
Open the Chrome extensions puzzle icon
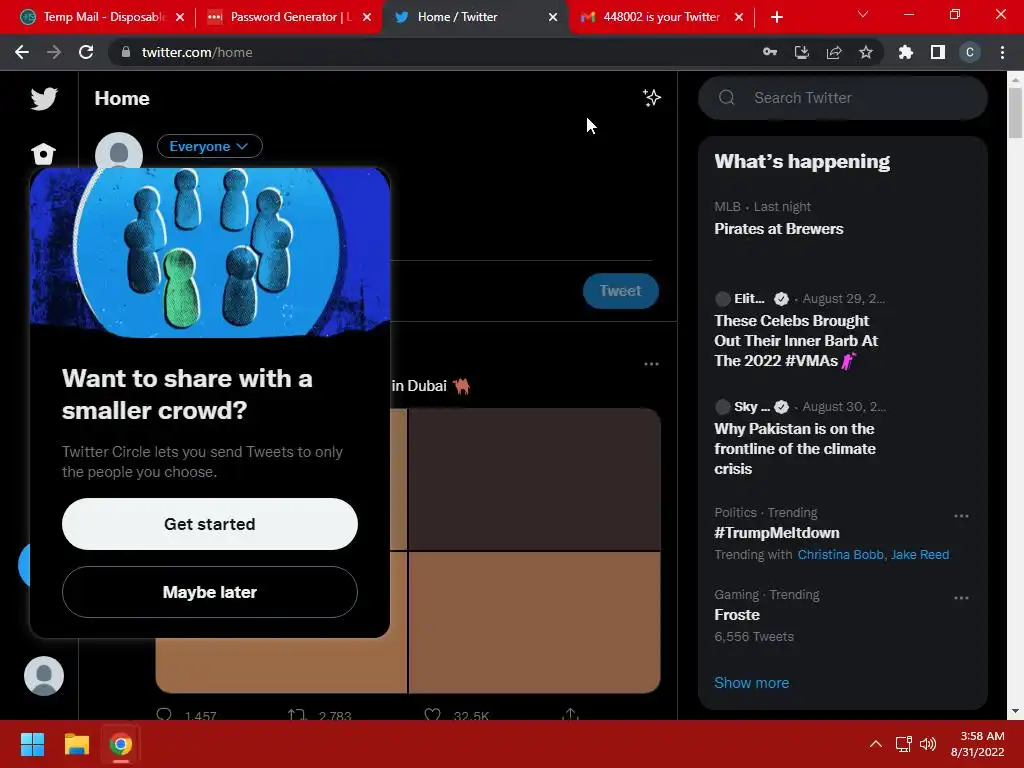coord(906,52)
